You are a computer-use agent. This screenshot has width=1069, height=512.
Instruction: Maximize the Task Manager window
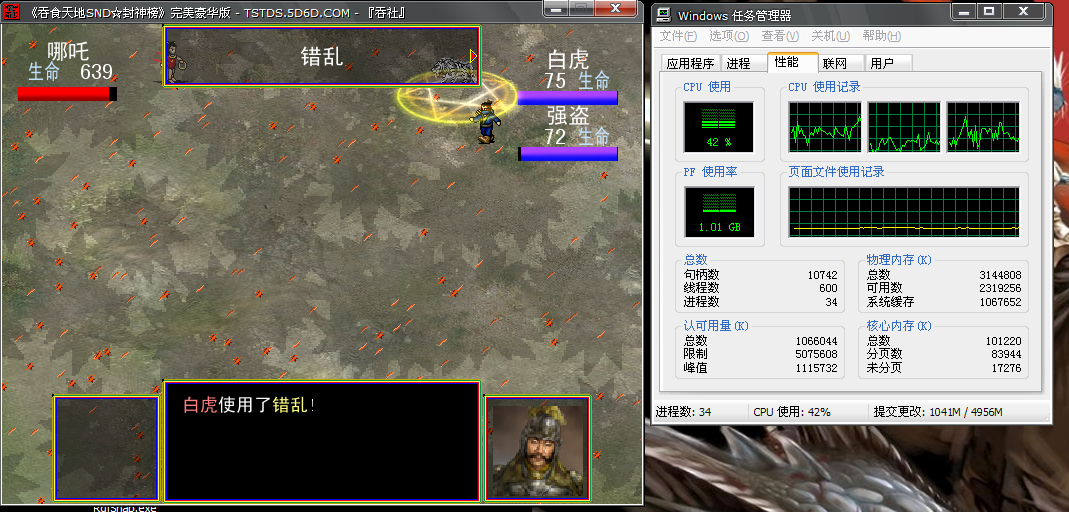[x=989, y=12]
